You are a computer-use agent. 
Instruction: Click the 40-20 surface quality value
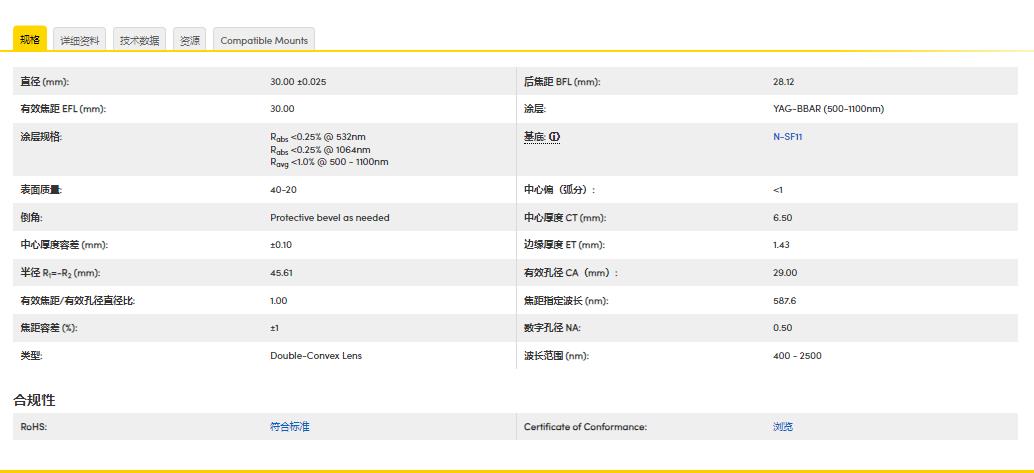click(x=283, y=189)
